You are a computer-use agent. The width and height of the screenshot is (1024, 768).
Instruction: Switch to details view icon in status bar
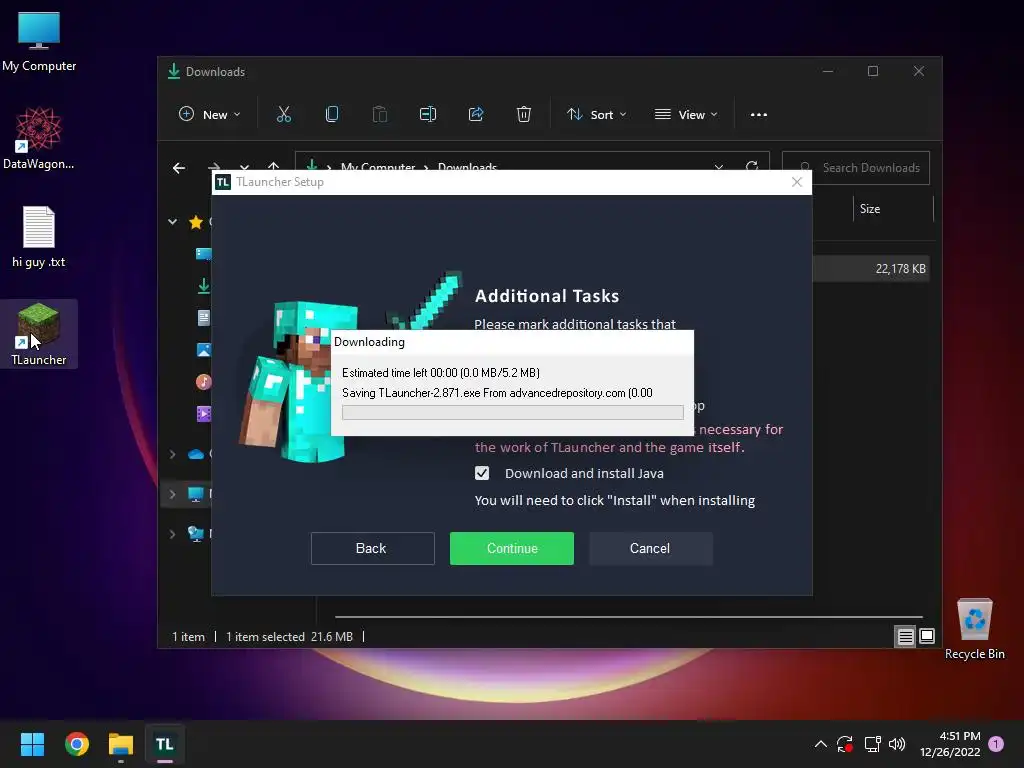point(905,636)
